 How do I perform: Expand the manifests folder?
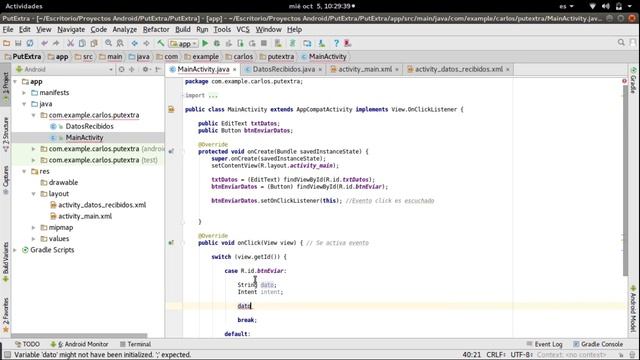pyautogui.click(x=24, y=93)
